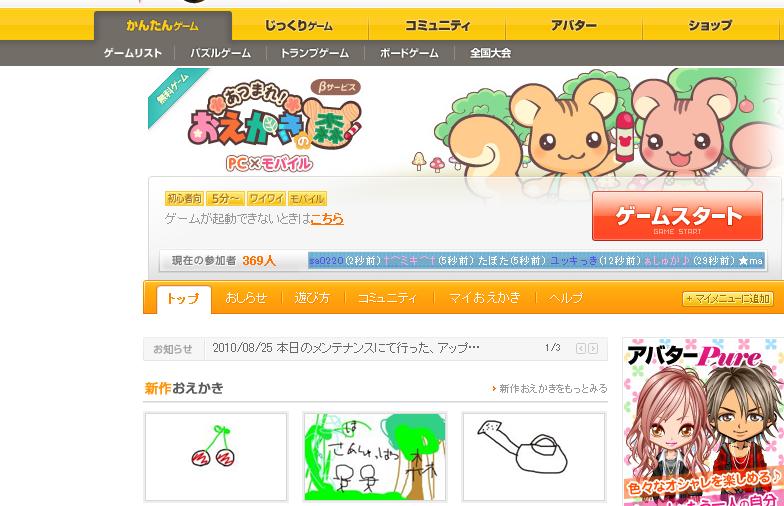
Task: Click the βサービス badge
Action: 336,86
